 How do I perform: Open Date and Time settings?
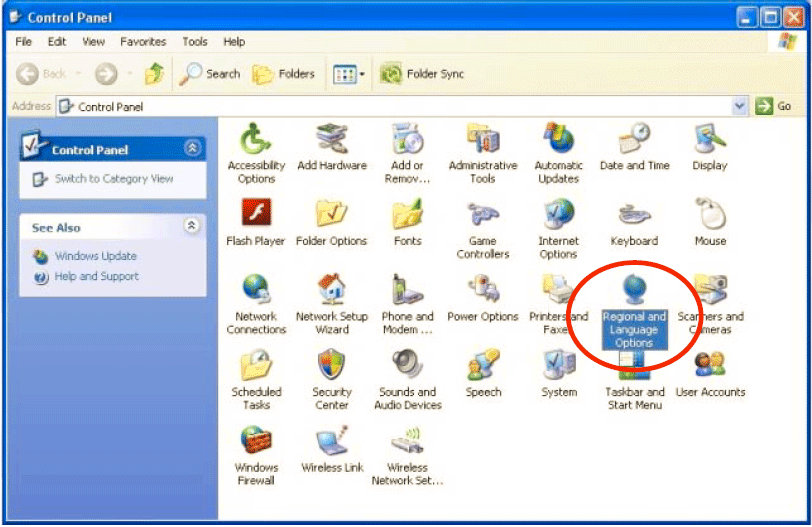[x=634, y=140]
